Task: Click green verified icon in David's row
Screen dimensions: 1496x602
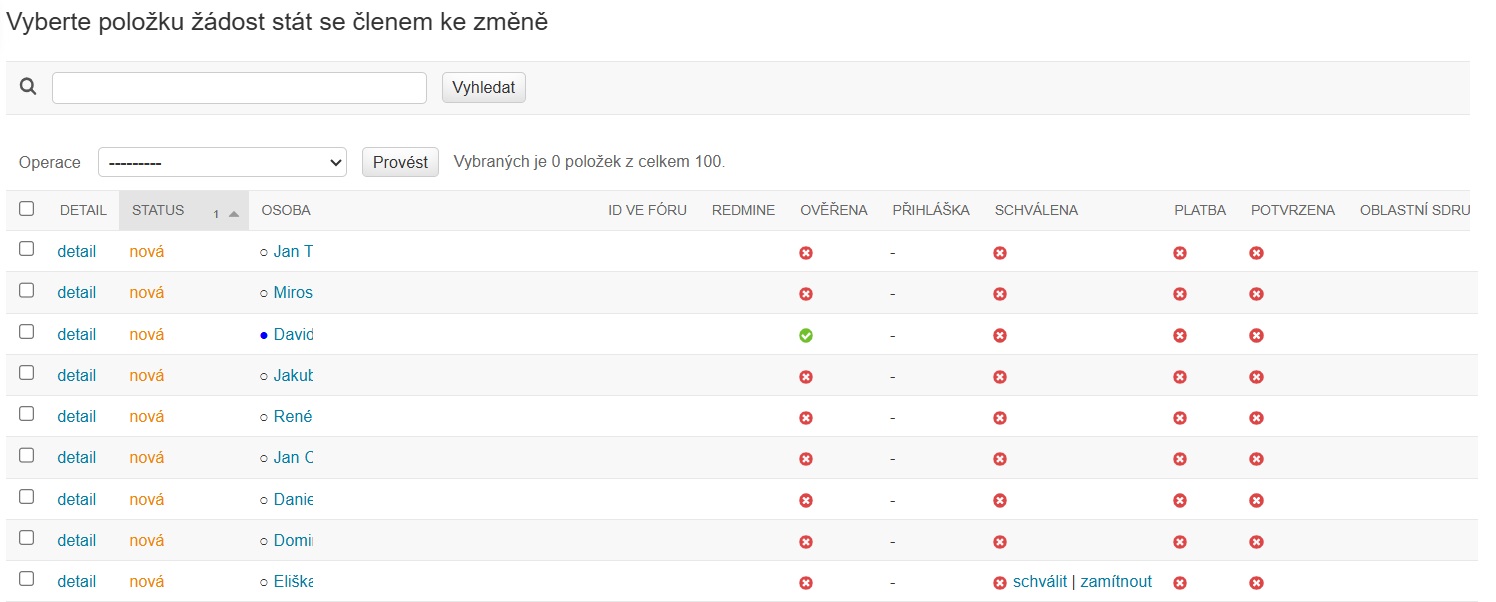Action: pos(806,336)
